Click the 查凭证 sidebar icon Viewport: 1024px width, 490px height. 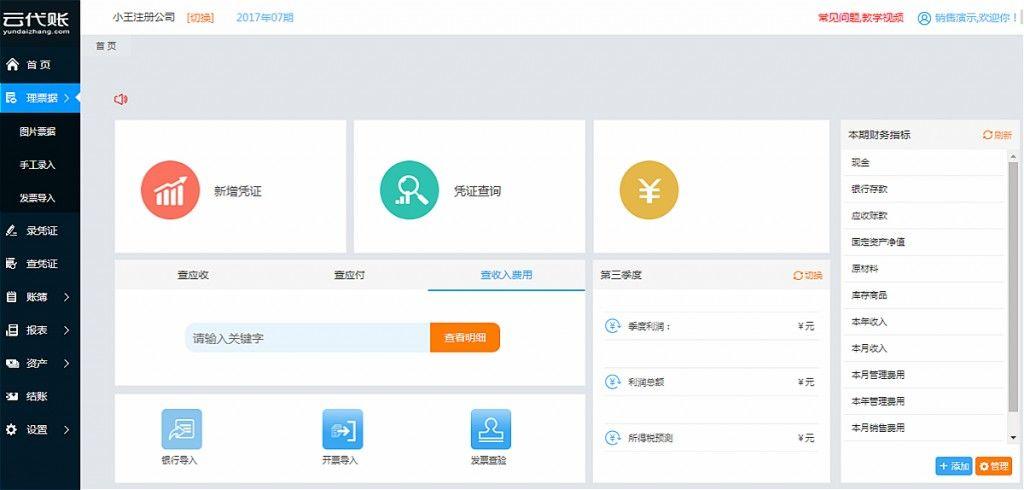coord(12,264)
